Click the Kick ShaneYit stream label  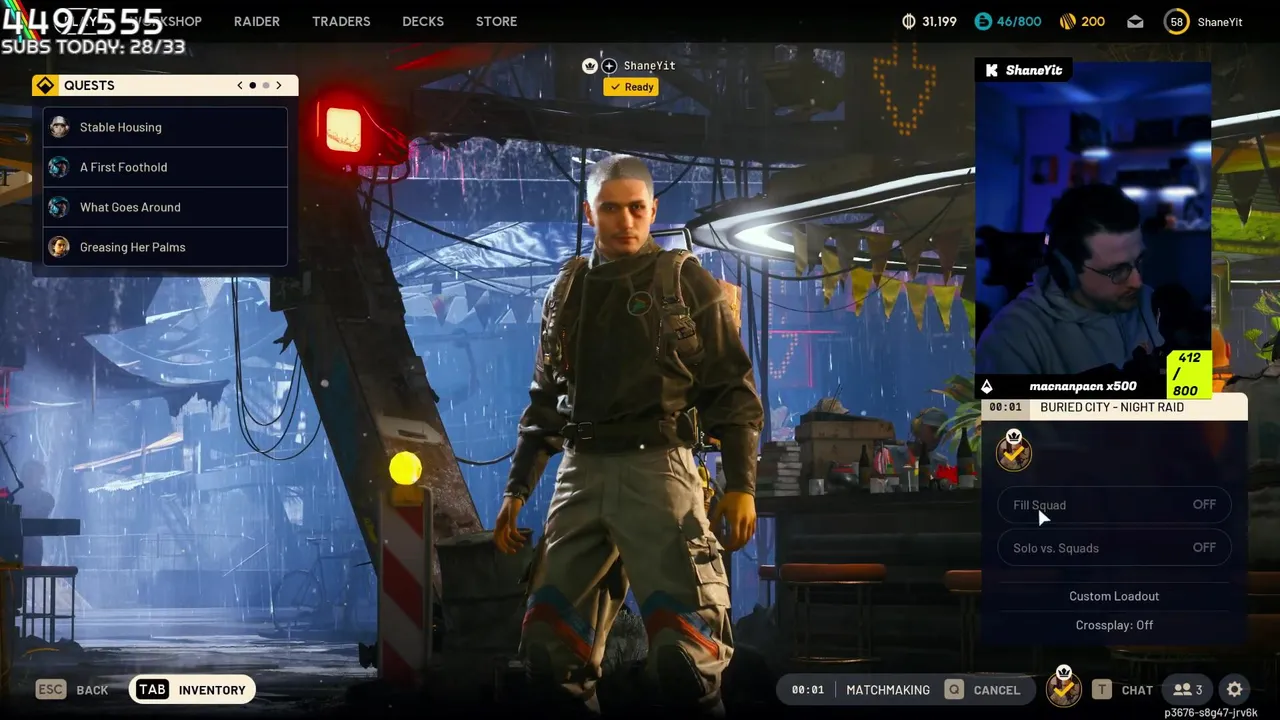click(x=1024, y=70)
